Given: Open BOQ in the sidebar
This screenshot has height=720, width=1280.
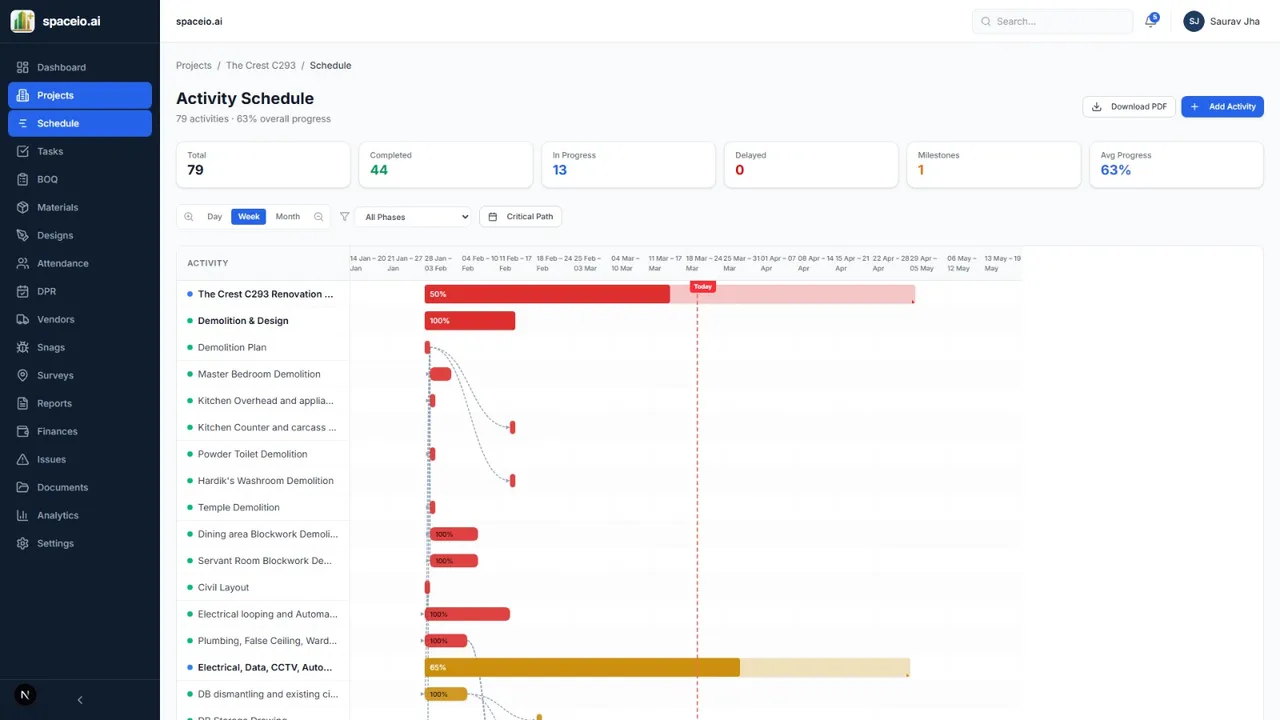Looking at the screenshot, I should pyautogui.click(x=80, y=179).
